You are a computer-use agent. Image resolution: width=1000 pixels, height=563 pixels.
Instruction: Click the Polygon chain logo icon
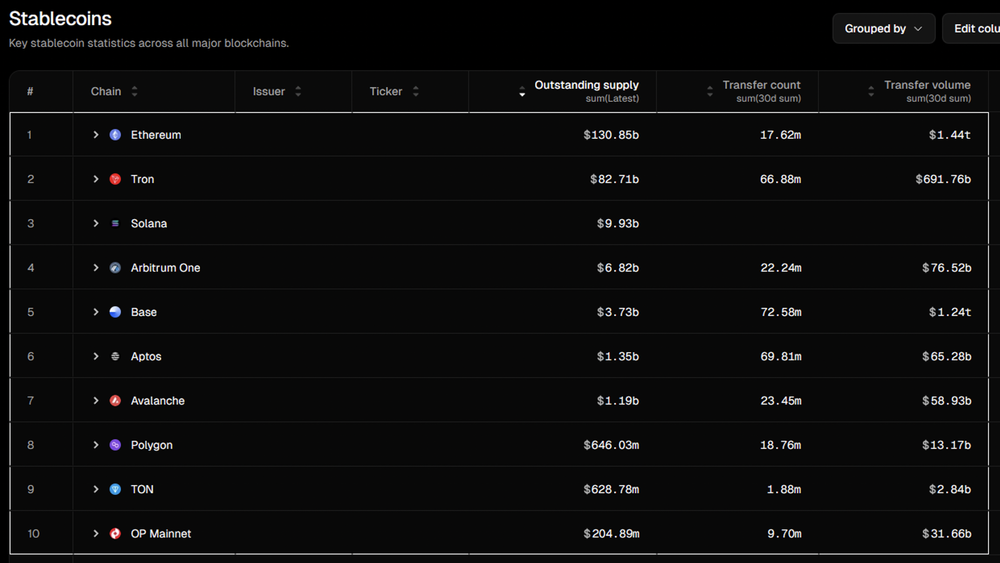[x=115, y=445]
